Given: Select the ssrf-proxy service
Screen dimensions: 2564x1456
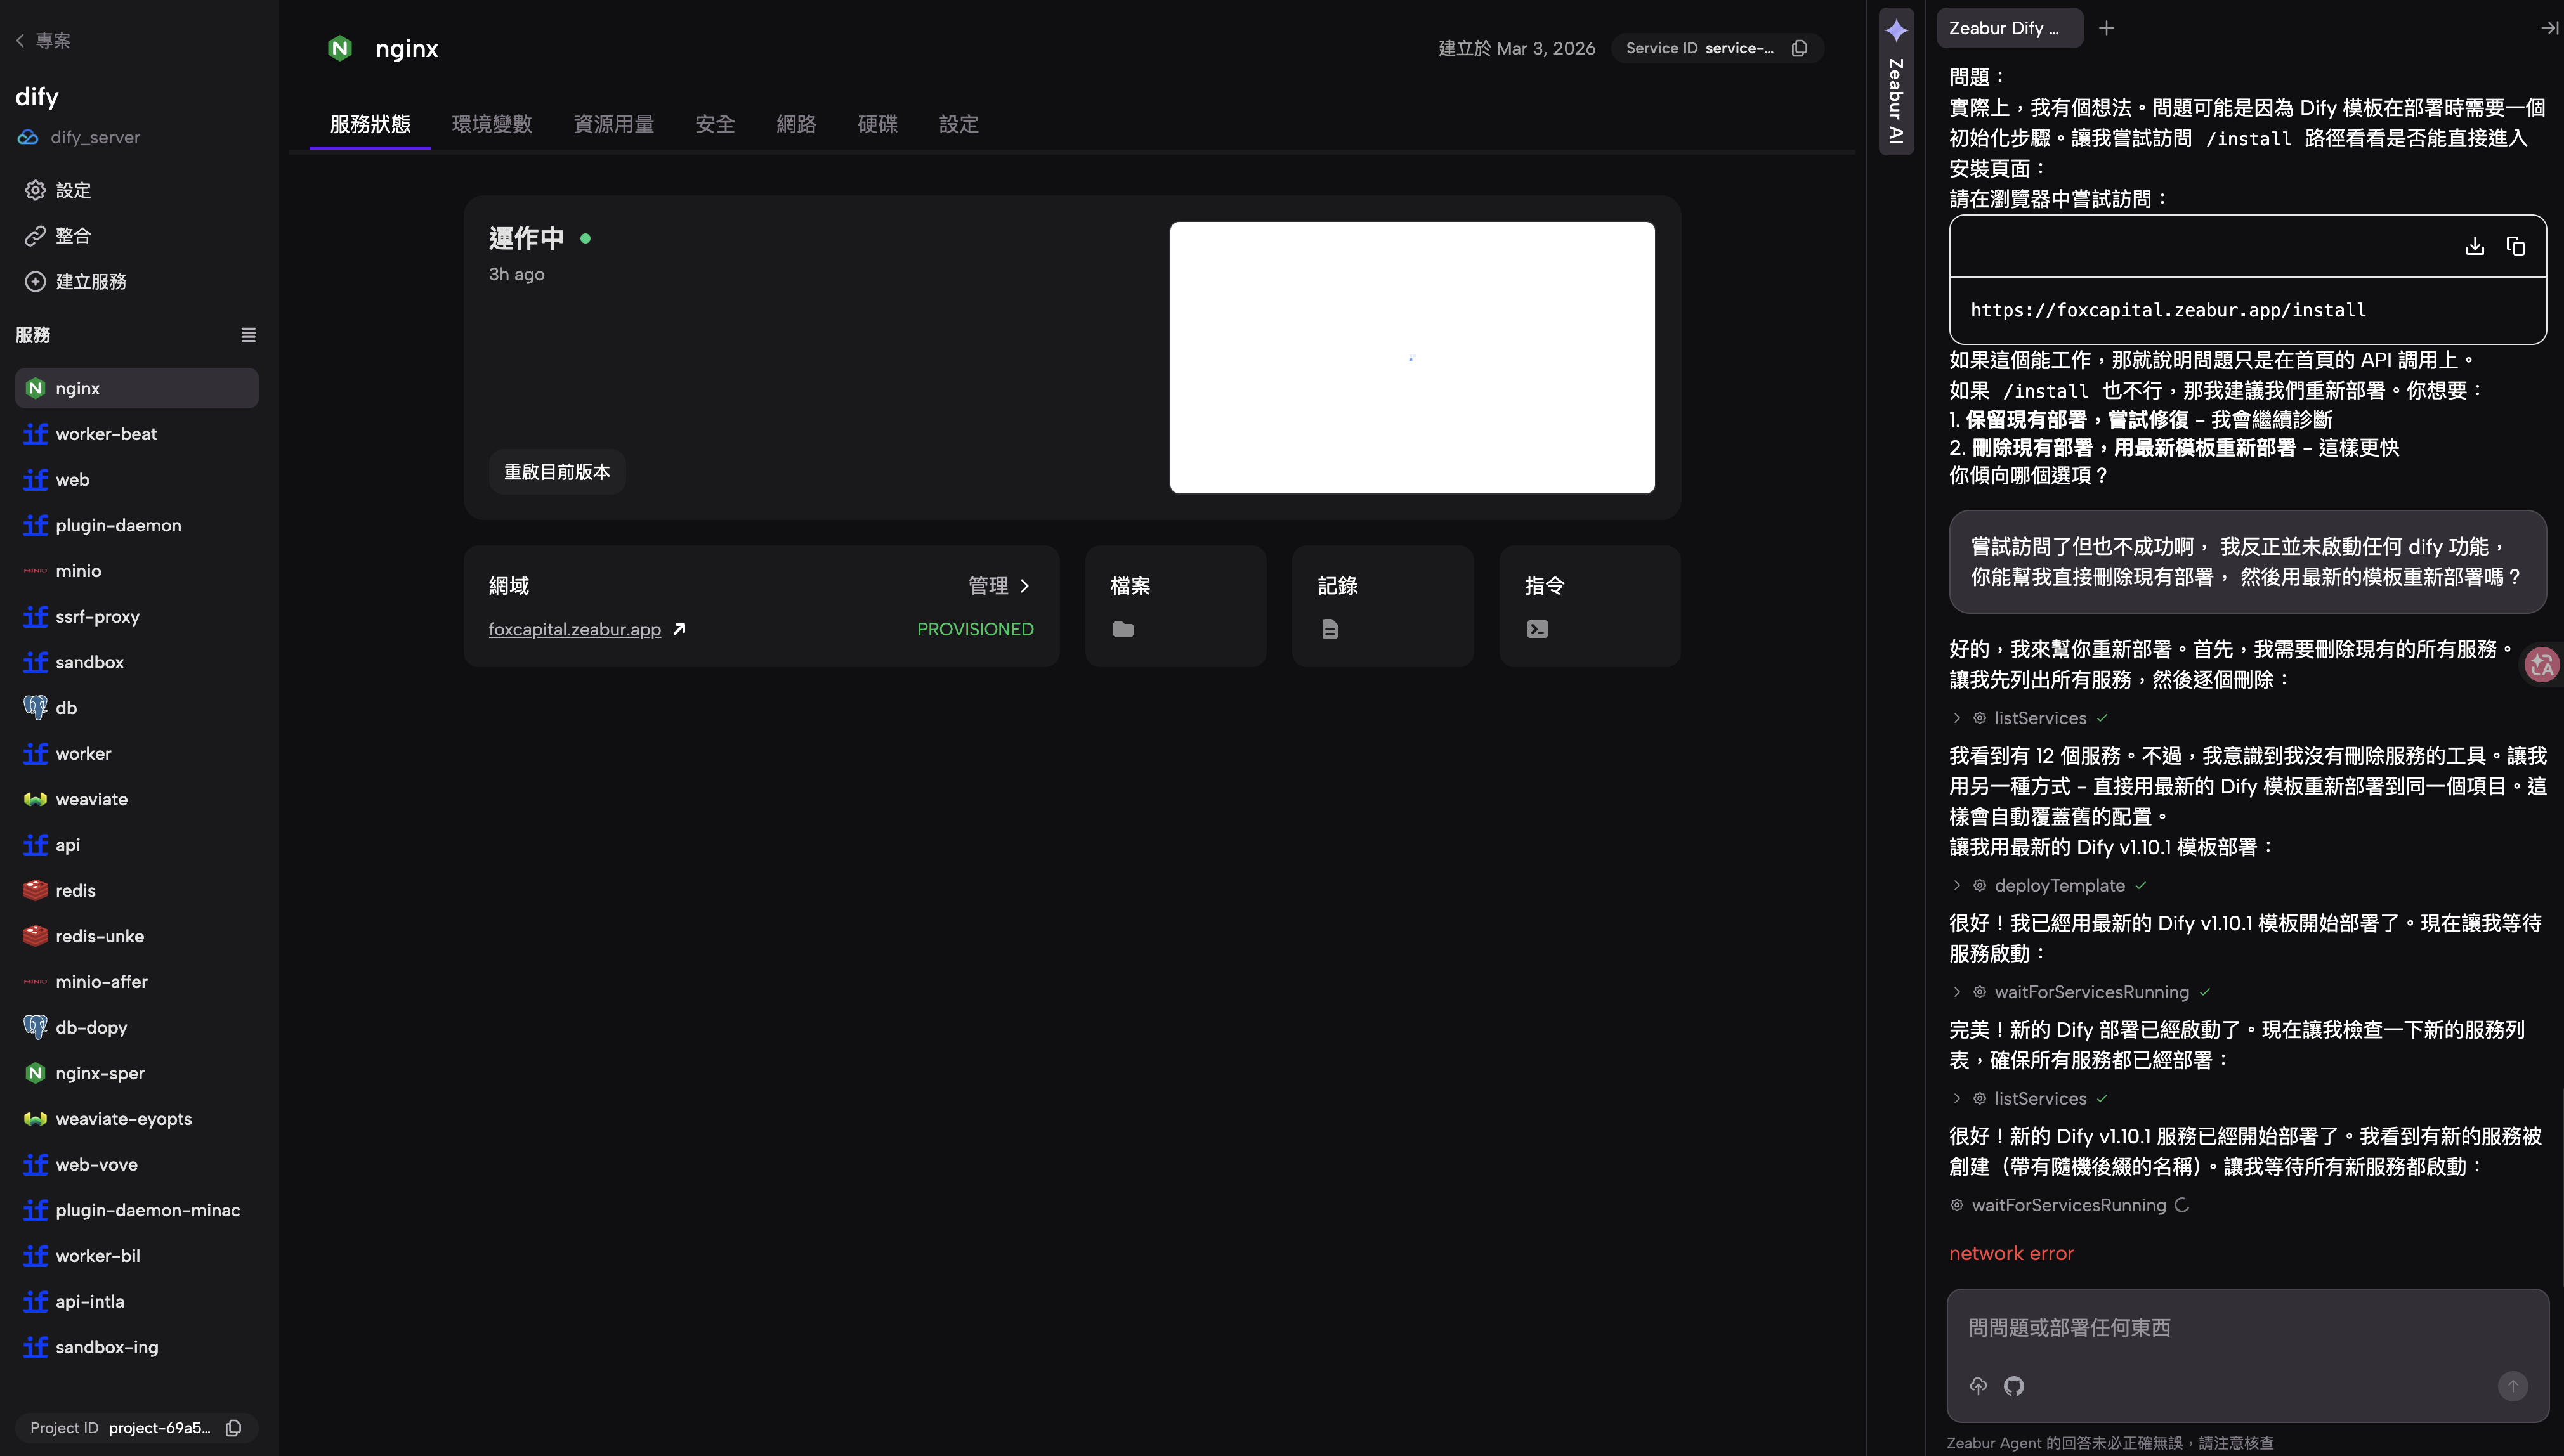Looking at the screenshot, I should 136,617.
